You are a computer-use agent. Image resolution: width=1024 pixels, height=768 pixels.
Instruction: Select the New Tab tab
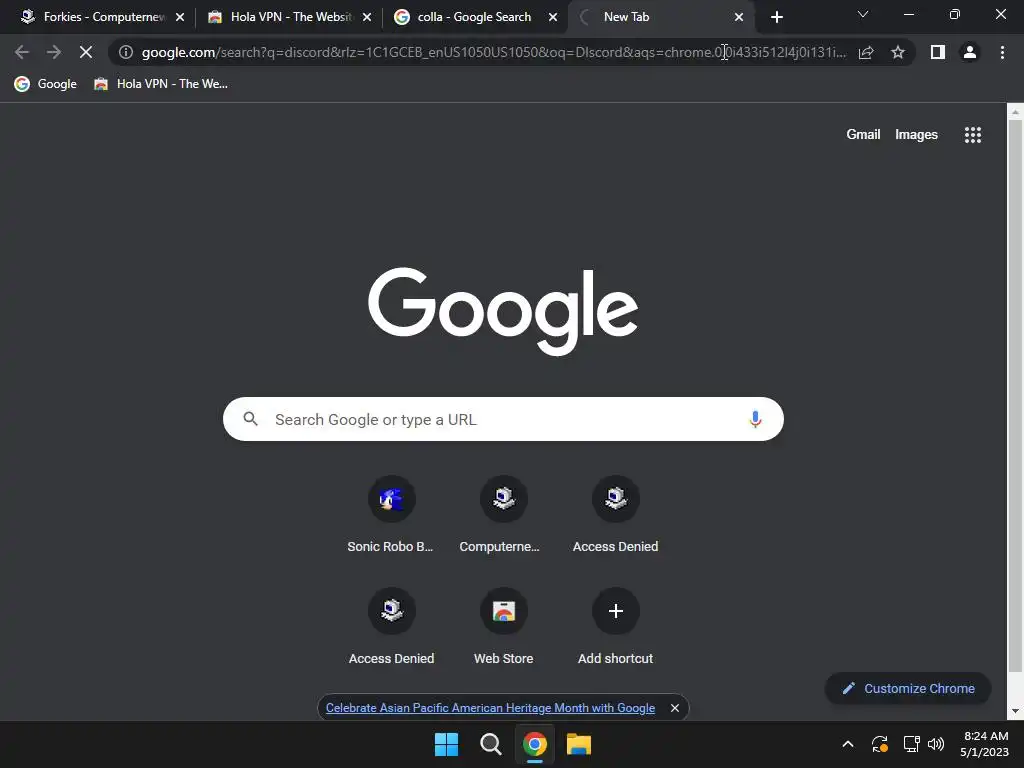point(660,17)
